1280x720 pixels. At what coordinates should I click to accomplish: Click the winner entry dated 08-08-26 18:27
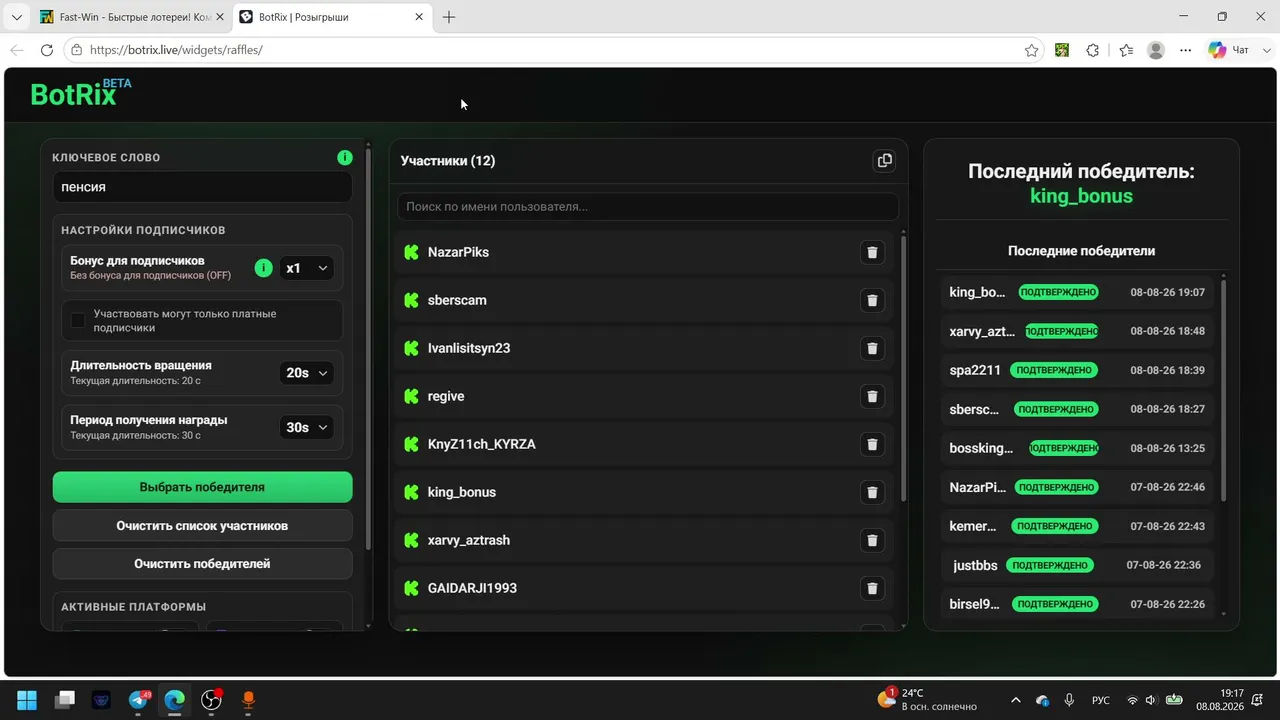[1076, 409]
